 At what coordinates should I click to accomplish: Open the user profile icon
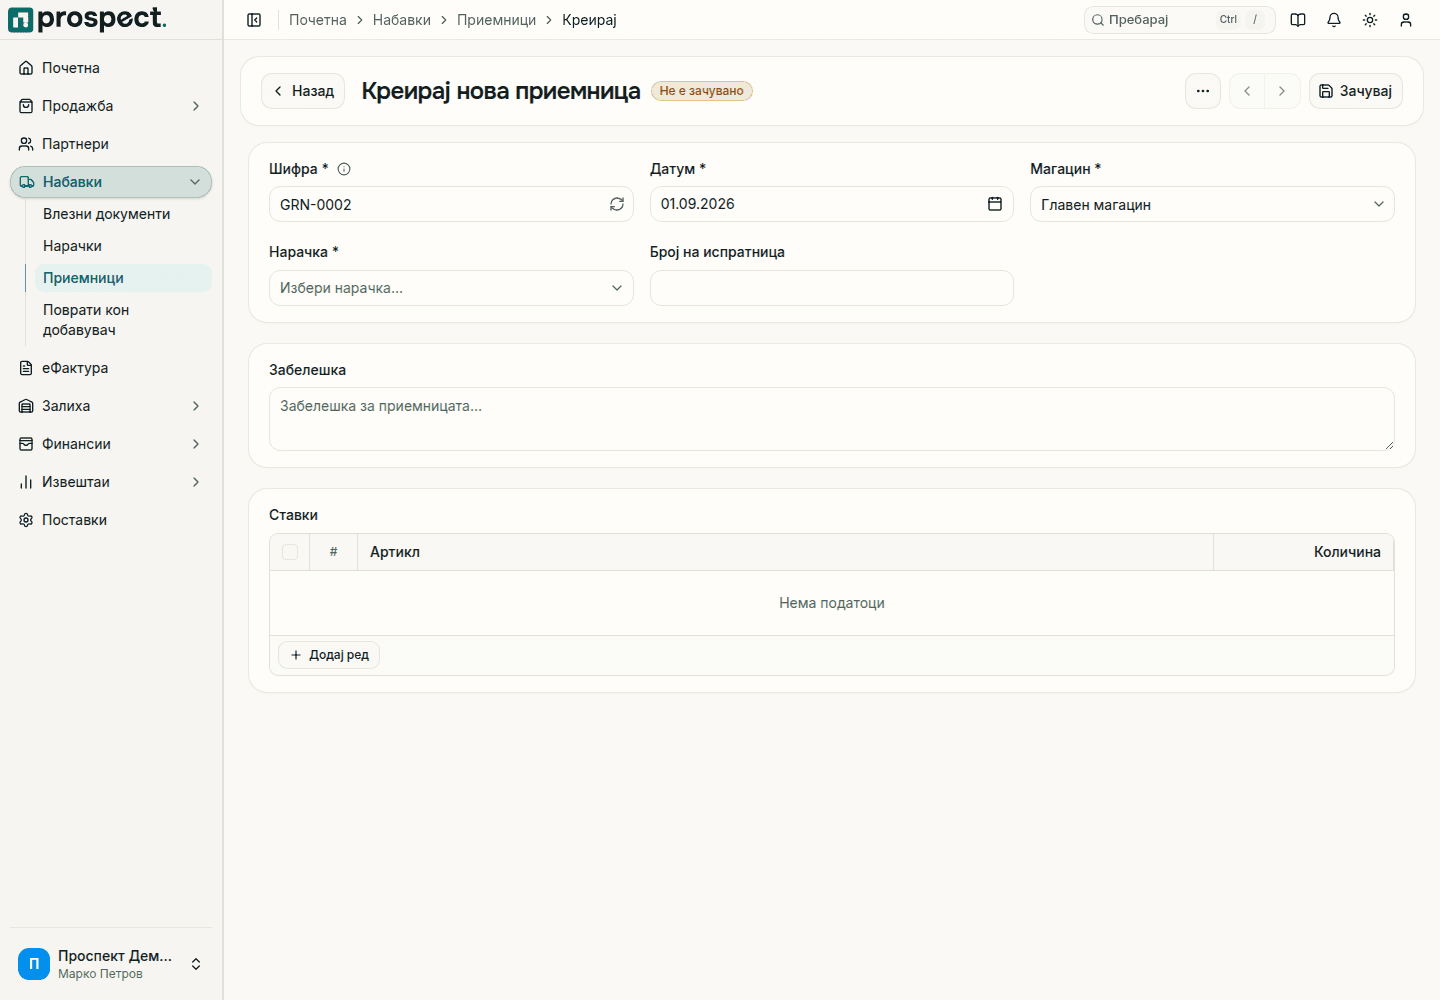[x=1406, y=20]
